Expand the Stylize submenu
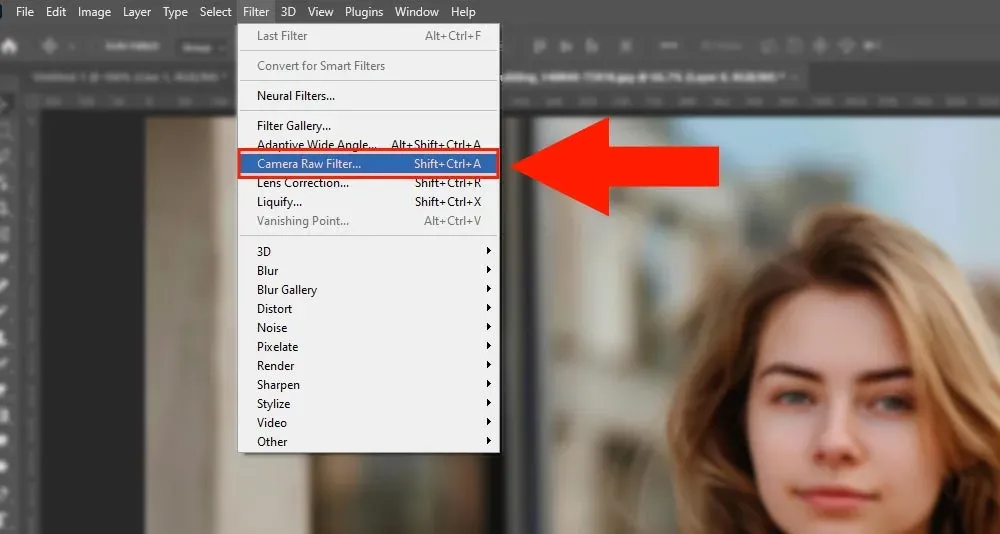Viewport: 1000px width, 534px height. 369,404
